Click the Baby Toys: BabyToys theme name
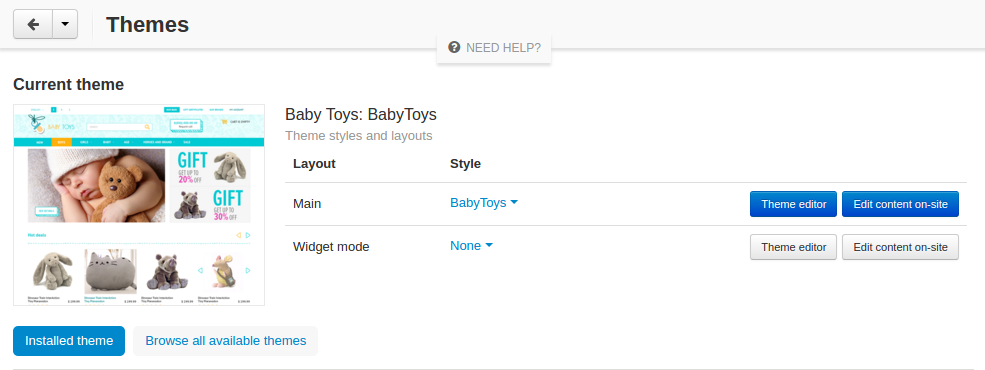985x370 pixels. point(361,114)
